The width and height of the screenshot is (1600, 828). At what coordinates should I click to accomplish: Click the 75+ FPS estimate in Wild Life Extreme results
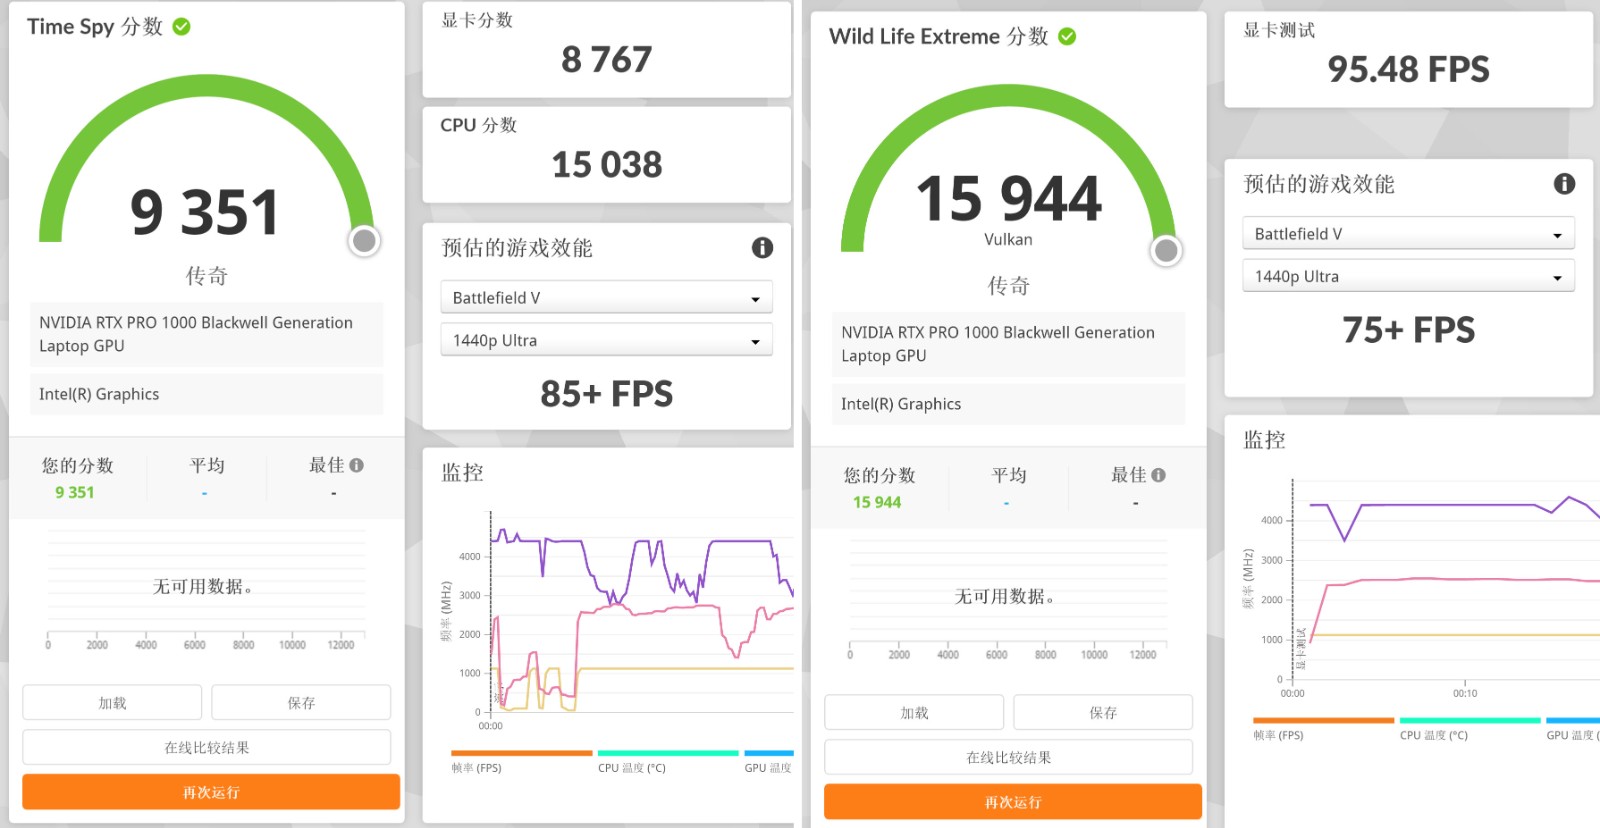tap(1409, 330)
